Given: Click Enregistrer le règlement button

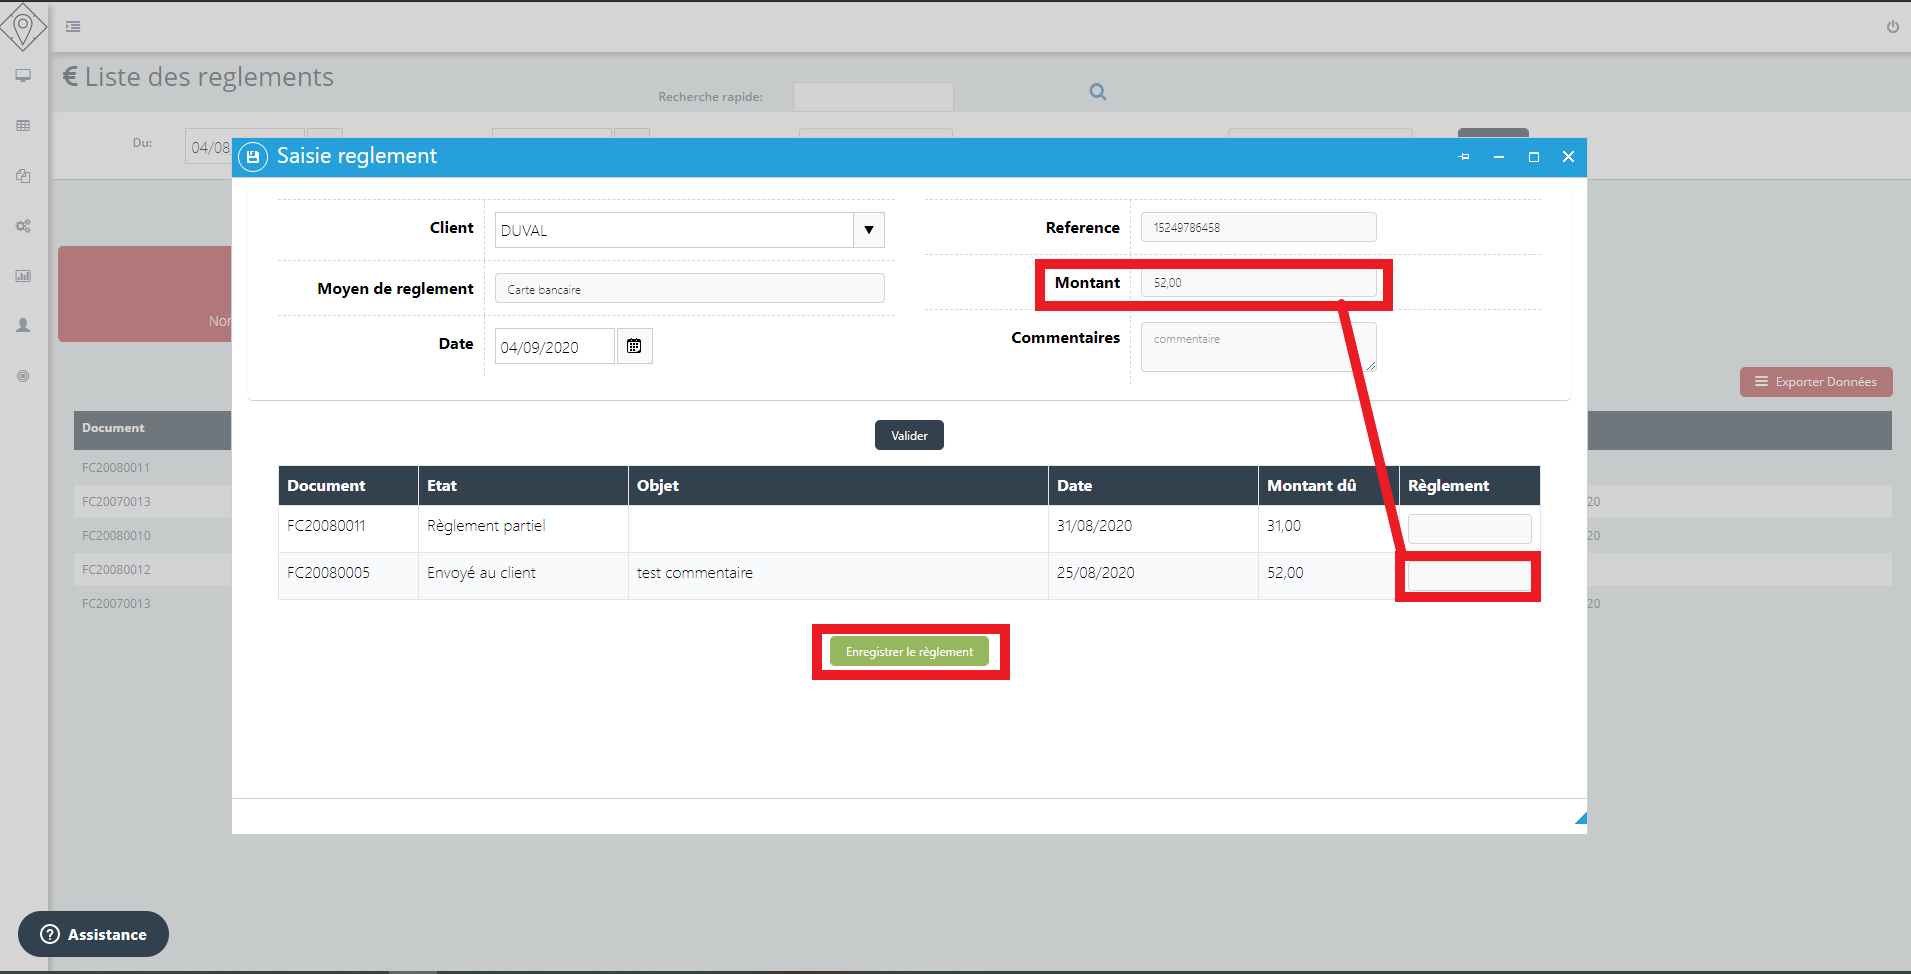Looking at the screenshot, I should click(x=909, y=652).
